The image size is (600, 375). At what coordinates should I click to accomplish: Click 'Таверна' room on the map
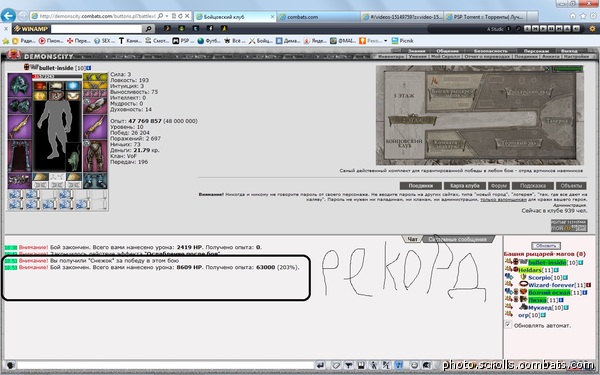tap(557, 121)
